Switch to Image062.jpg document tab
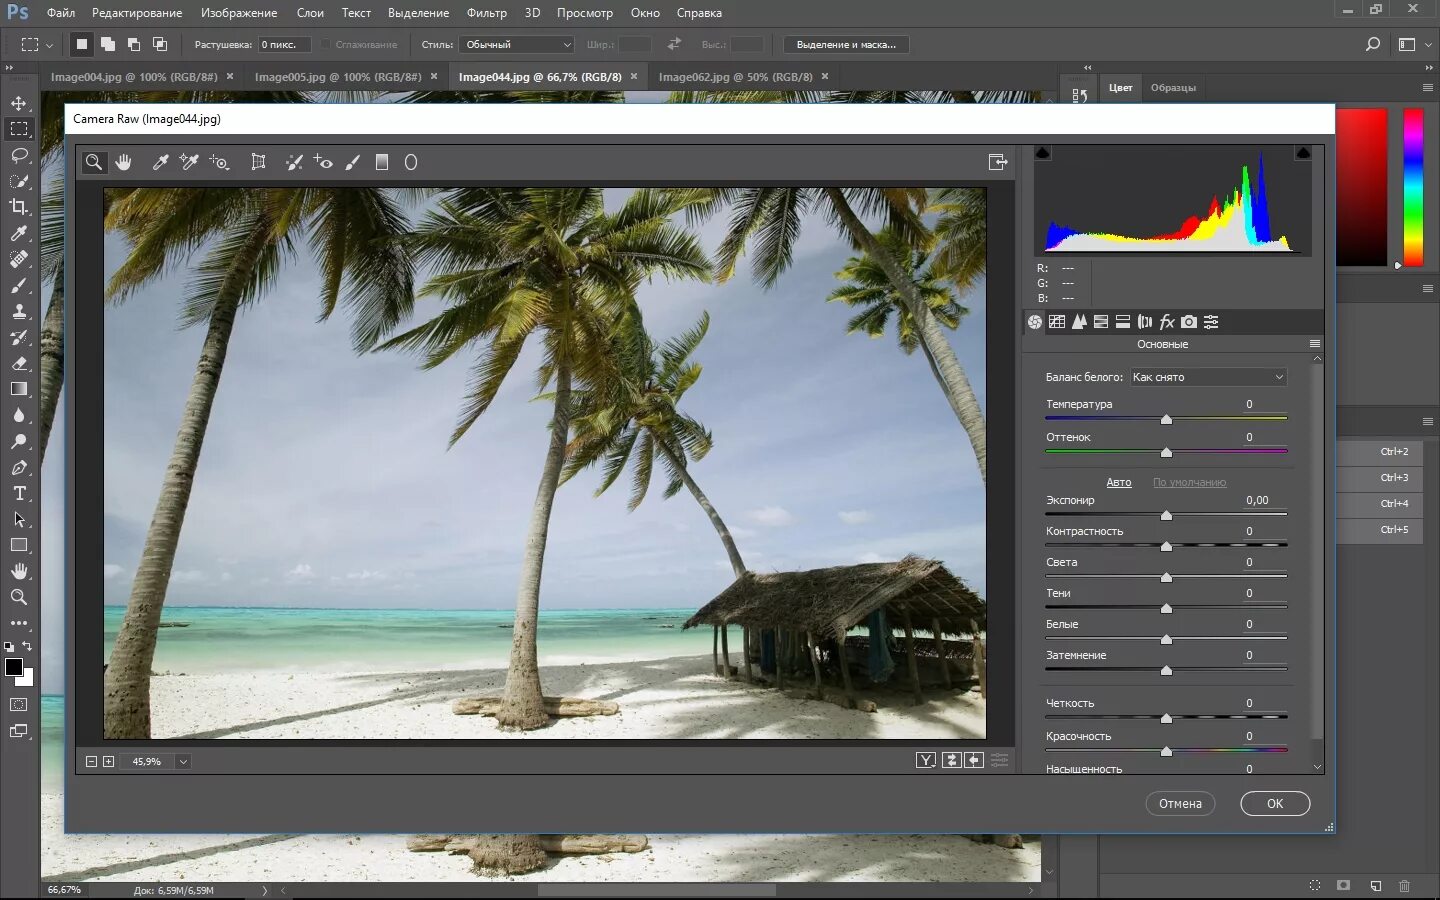1440x900 pixels. (x=735, y=77)
